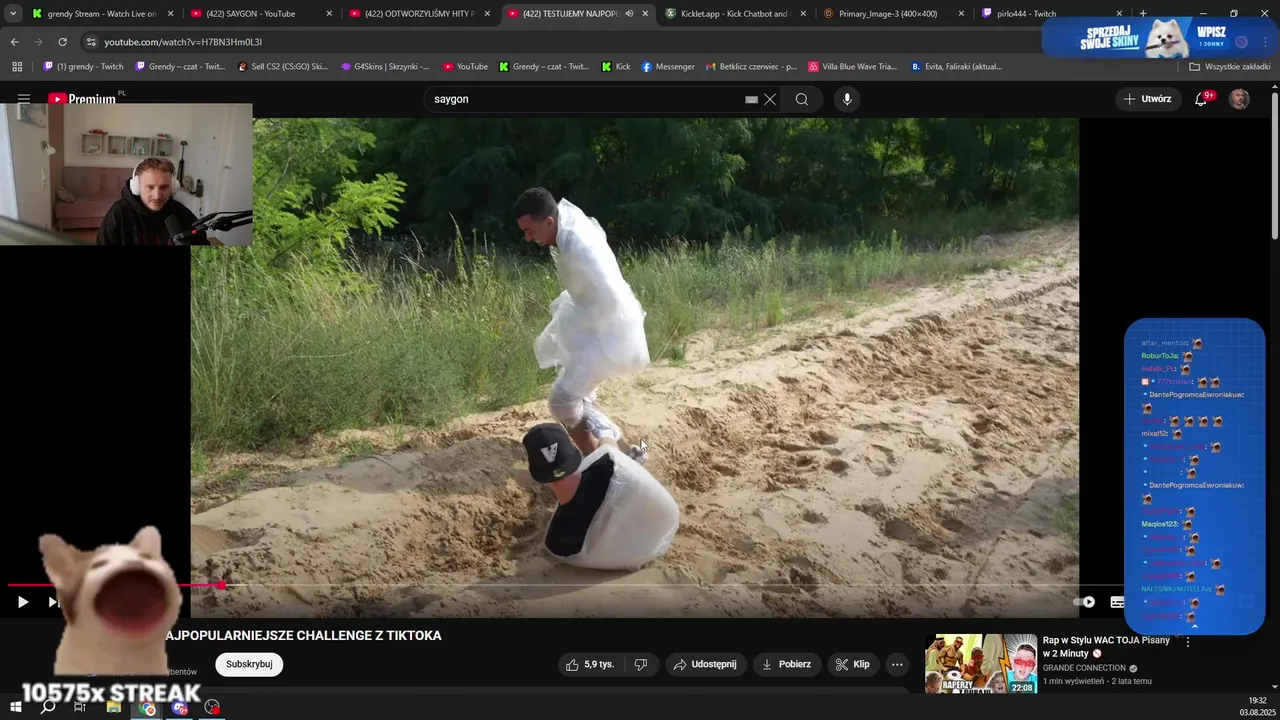Open the Rap w Stylu WAC TOJA title

pyautogui.click(x=1106, y=646)
